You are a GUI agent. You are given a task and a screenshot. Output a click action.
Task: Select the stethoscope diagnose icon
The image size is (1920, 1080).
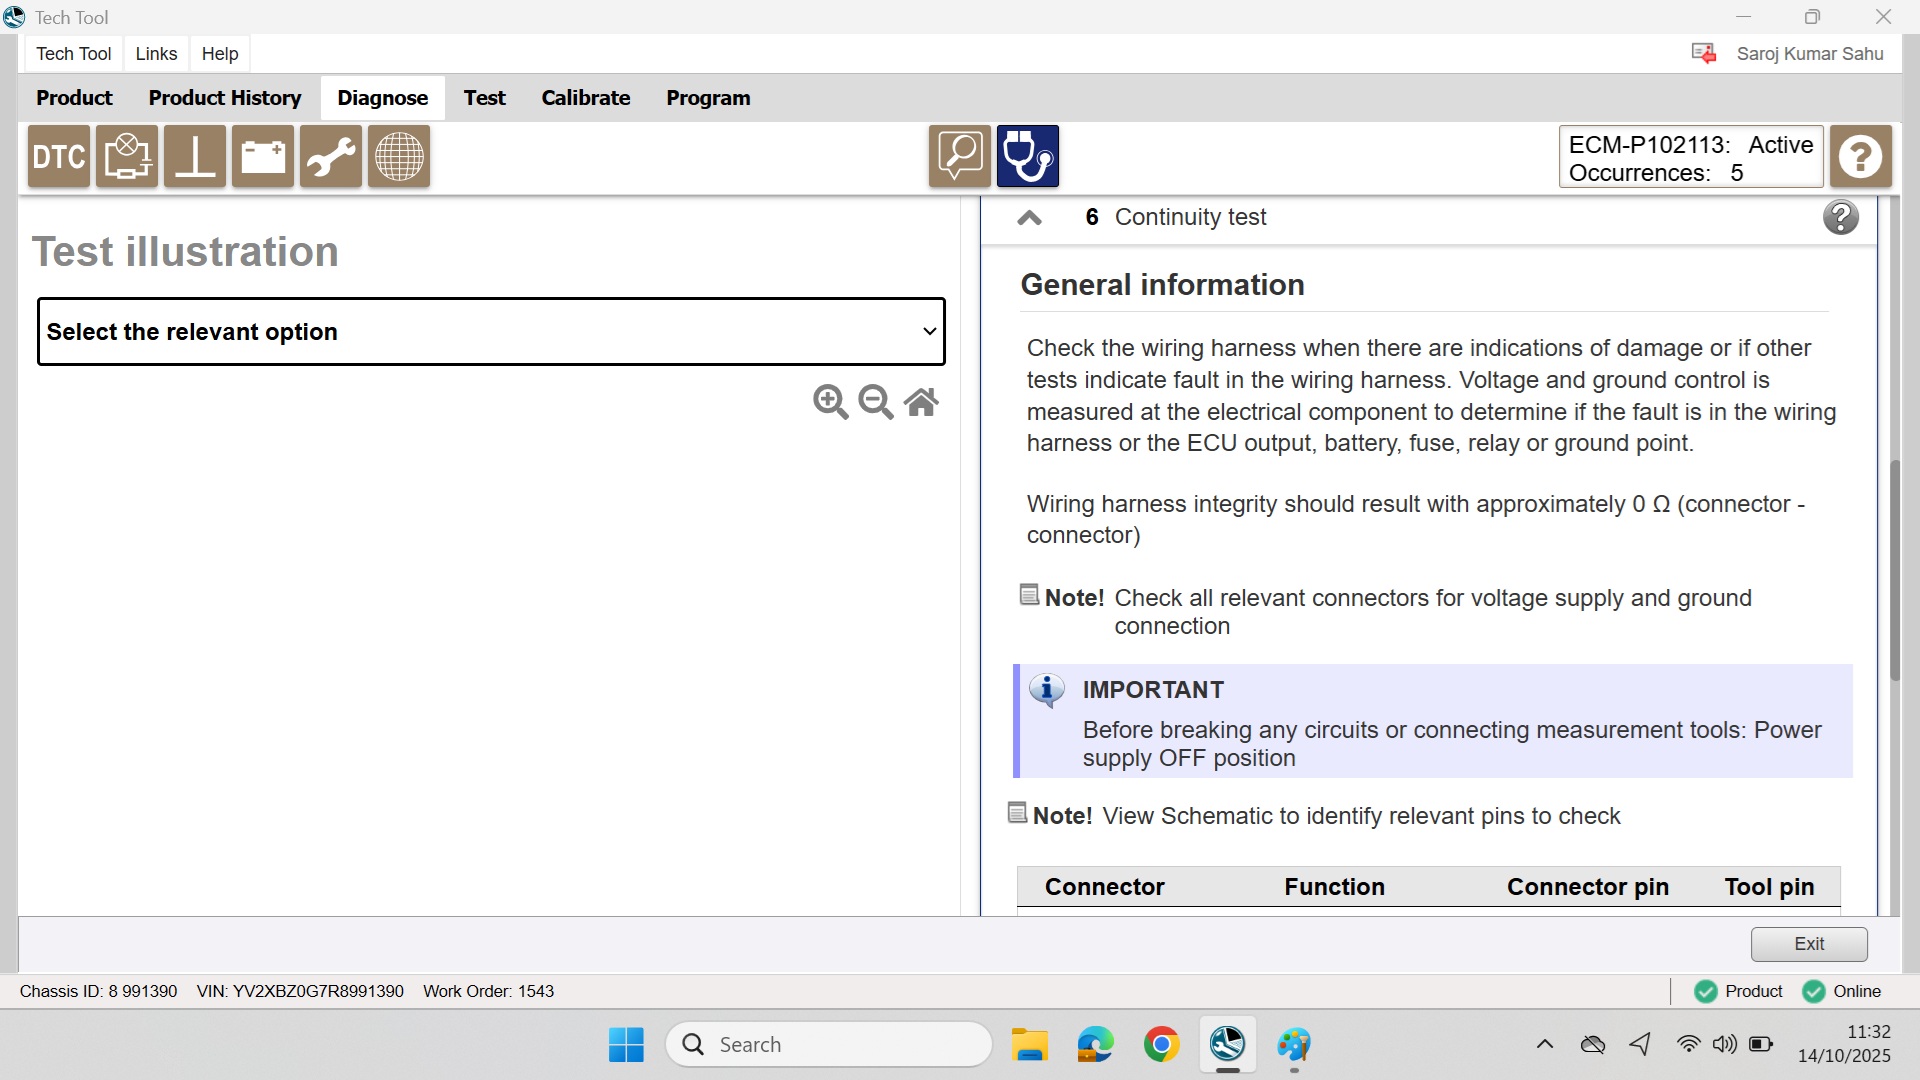pyautogui.click(x=1027, y=157)
